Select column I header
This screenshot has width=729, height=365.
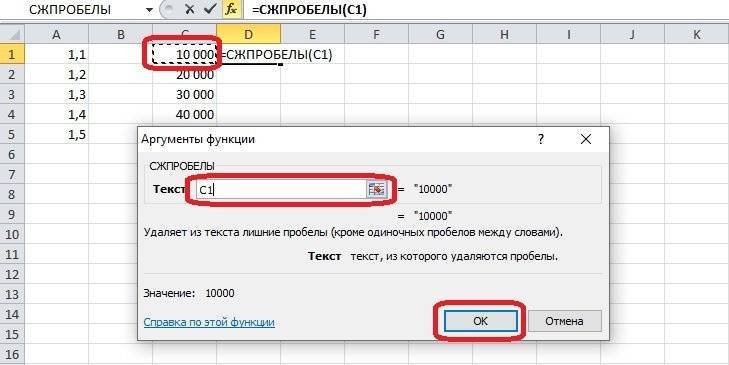pos(568,34)
